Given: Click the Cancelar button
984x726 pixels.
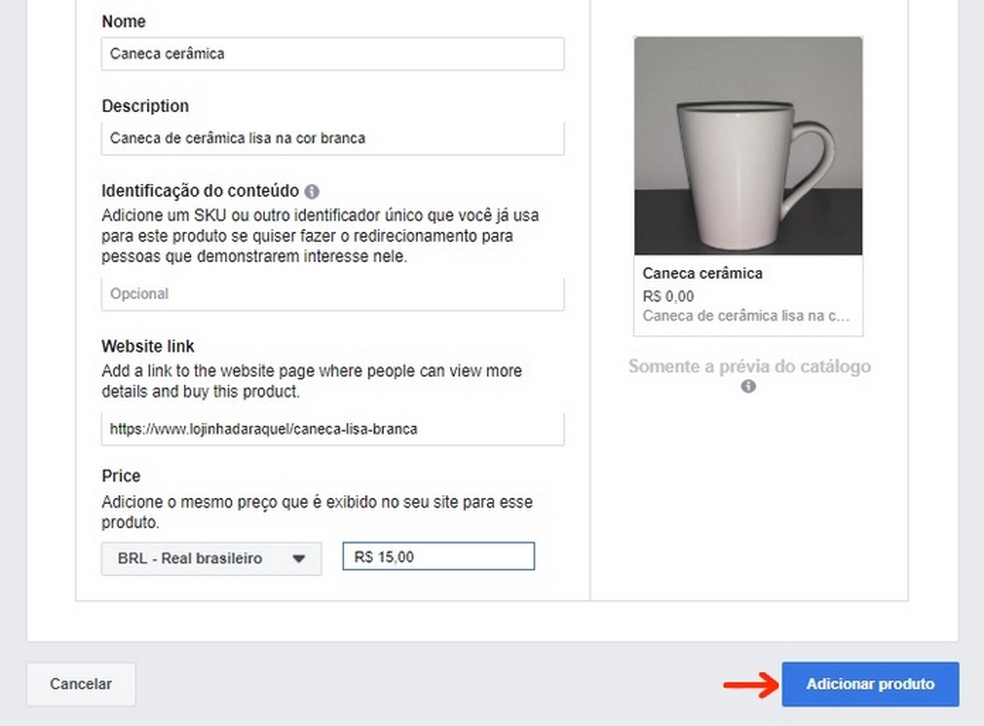Looking at the screenshot, I should [81, 684].
